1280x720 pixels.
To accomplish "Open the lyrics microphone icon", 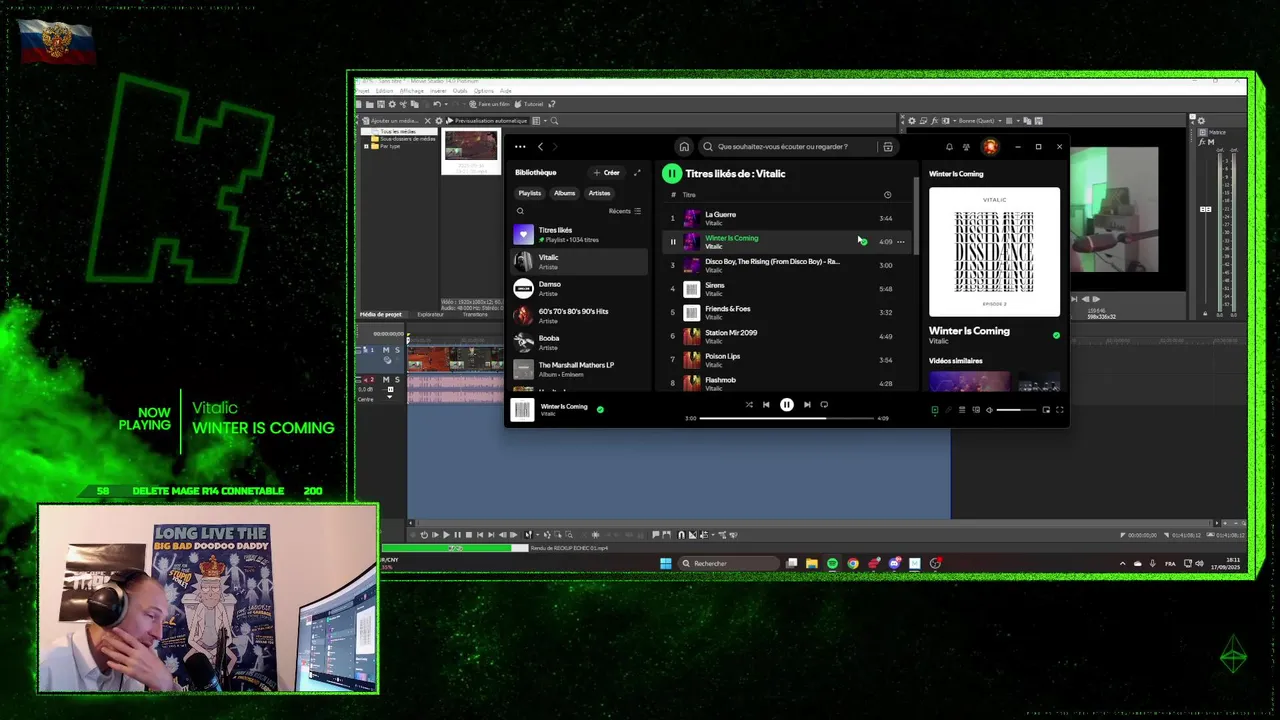I will pos(949,410).
